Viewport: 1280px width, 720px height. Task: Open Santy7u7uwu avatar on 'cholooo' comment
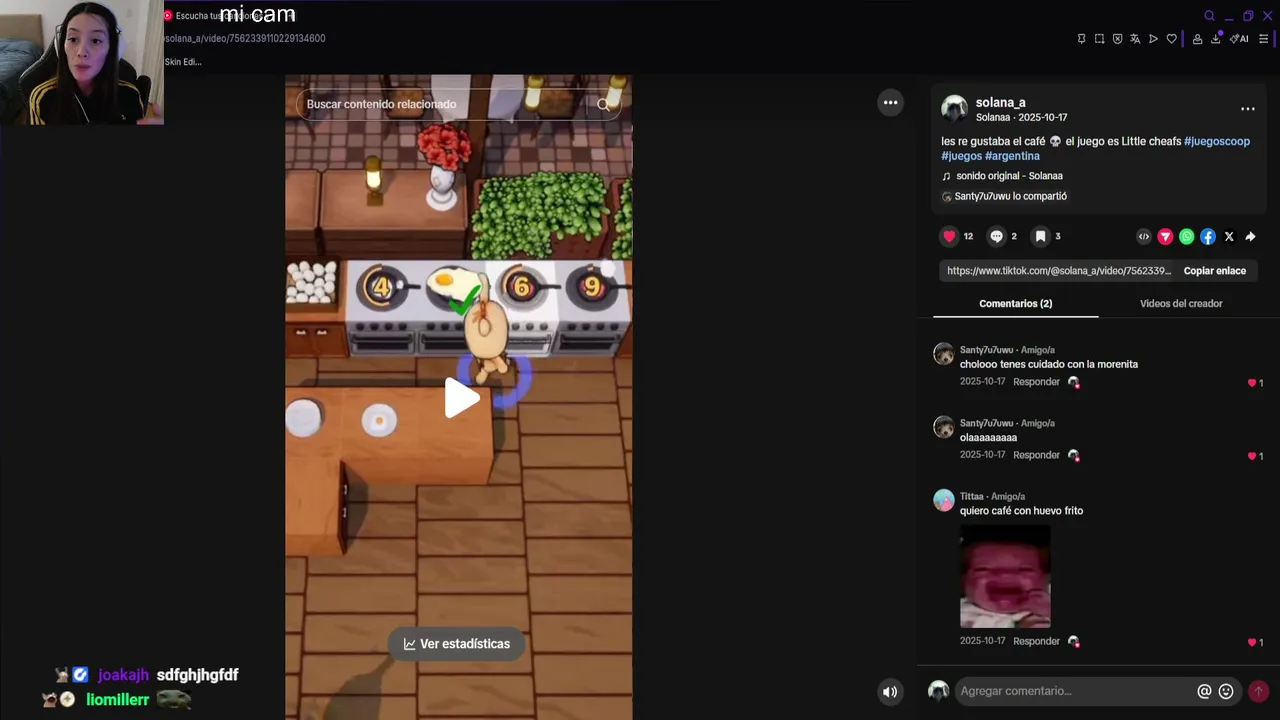coord(943,354)
